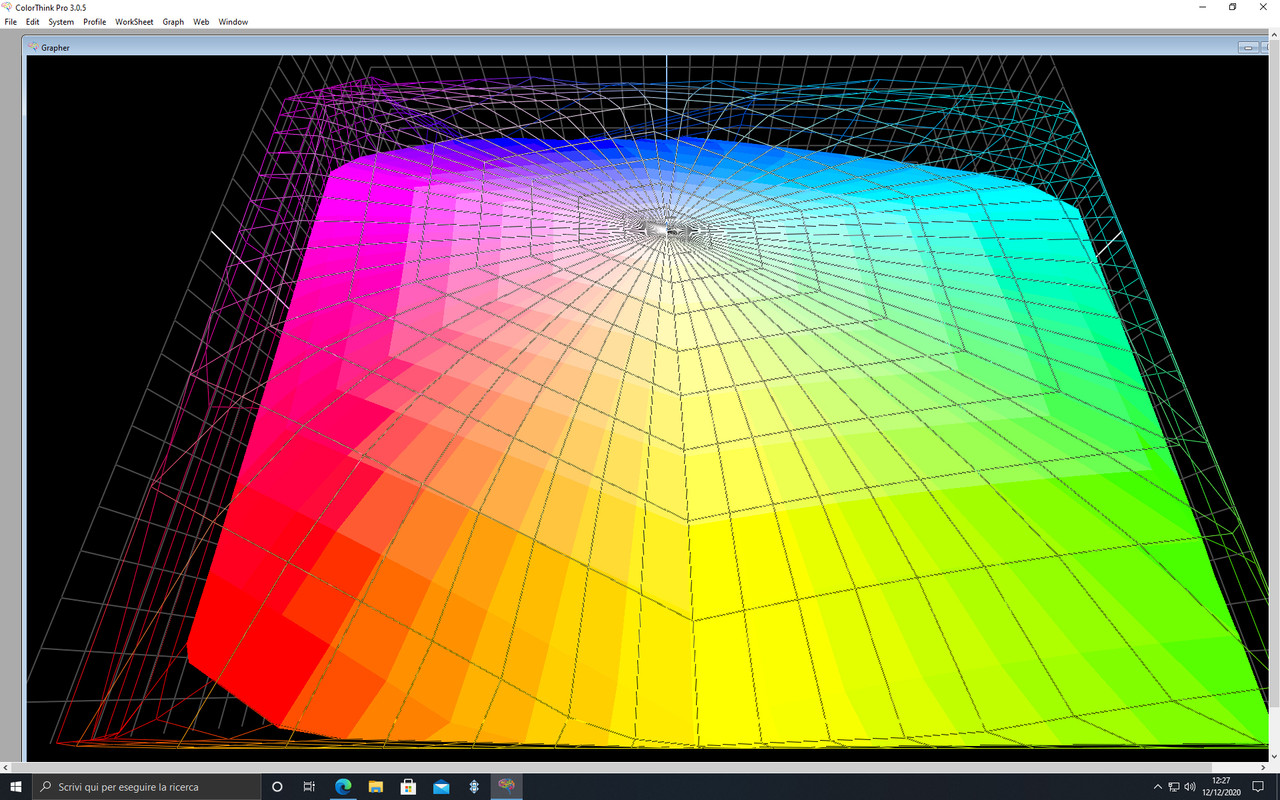Expand hidden icons in the system tray

pos(1157,786)
